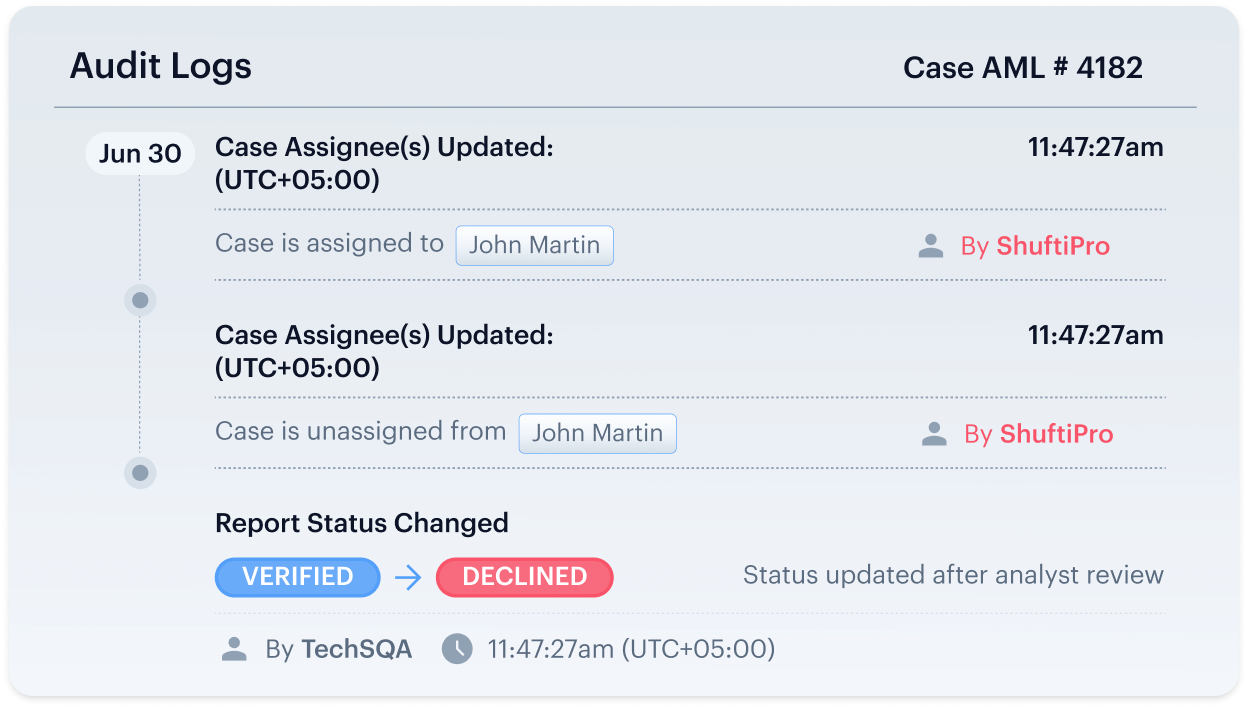Click user icon beside second By ShuftiPro
The image size is (1248, 708).
click(x=934, y=434)
